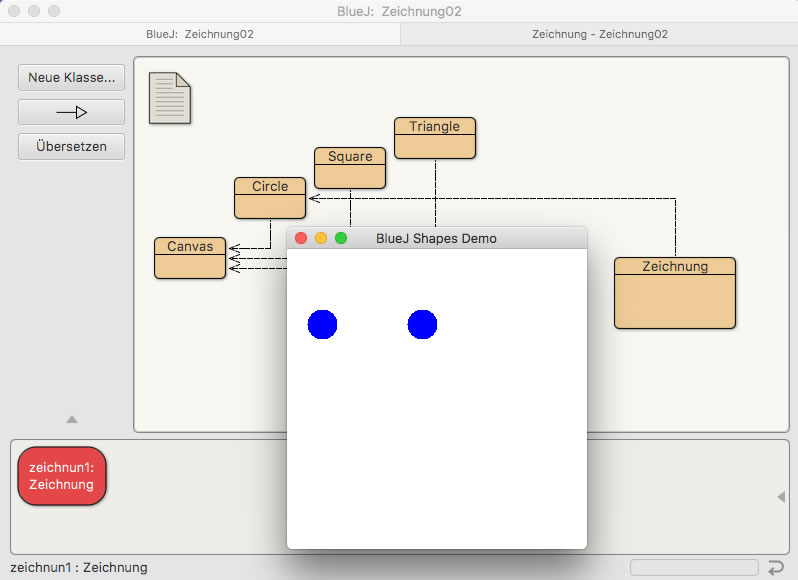798x580 pixels.
Task: Select the Canvas class box
Action: (x=189, y=258)
